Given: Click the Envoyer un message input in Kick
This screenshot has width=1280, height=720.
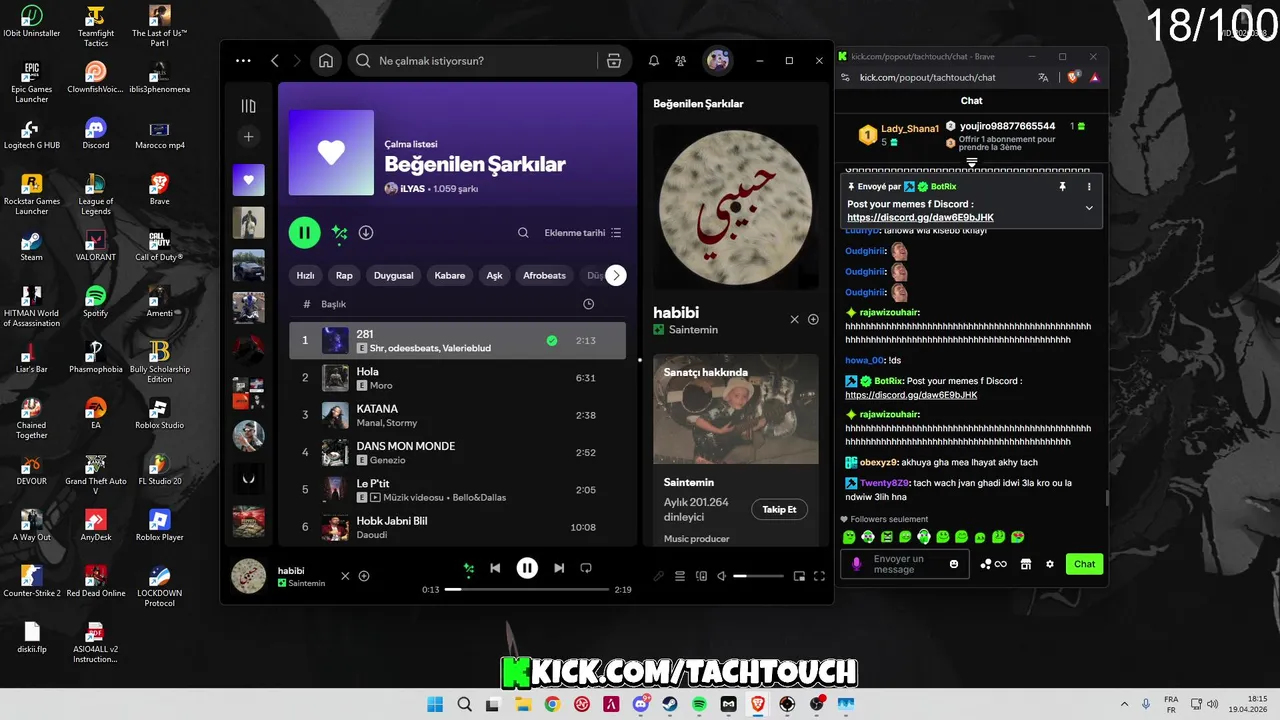Looking at the screenshot, I should 905,564.
